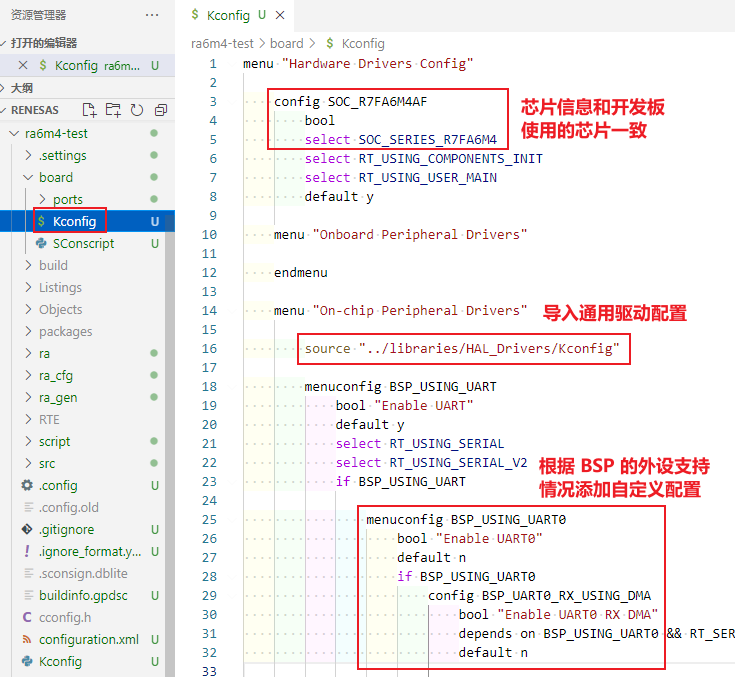Open the configuration.xml file
Screen dimensions: 735x677
pyautogui.click(x=89, y=639)
